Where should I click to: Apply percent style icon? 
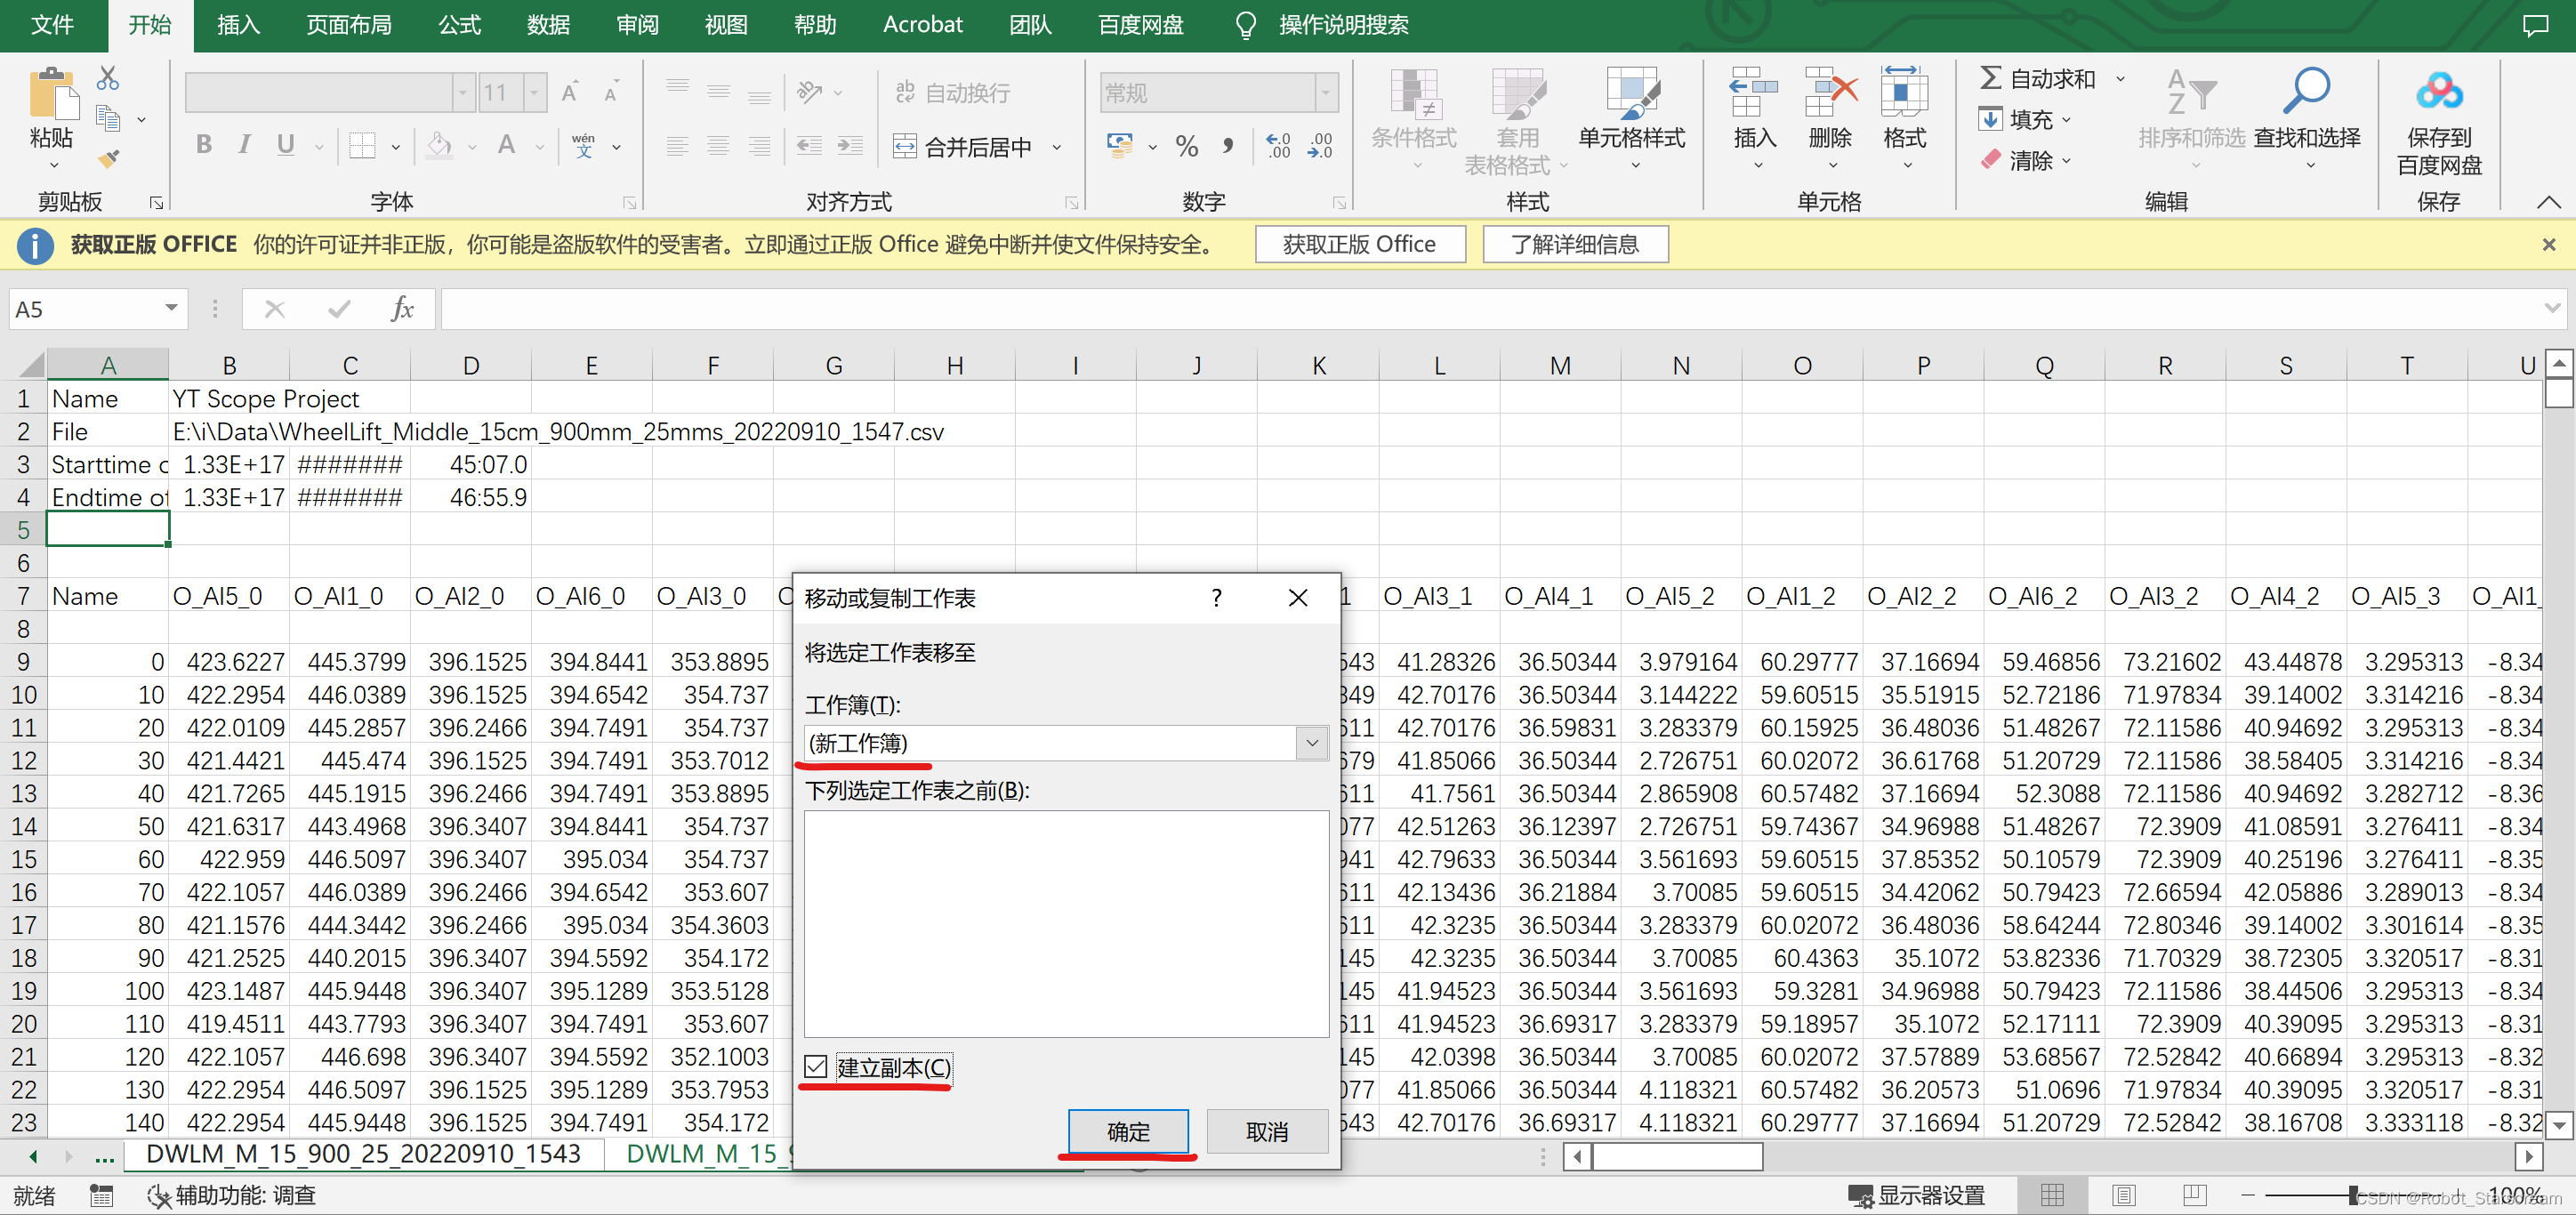pyautogui.click(x=1187, y=146)
